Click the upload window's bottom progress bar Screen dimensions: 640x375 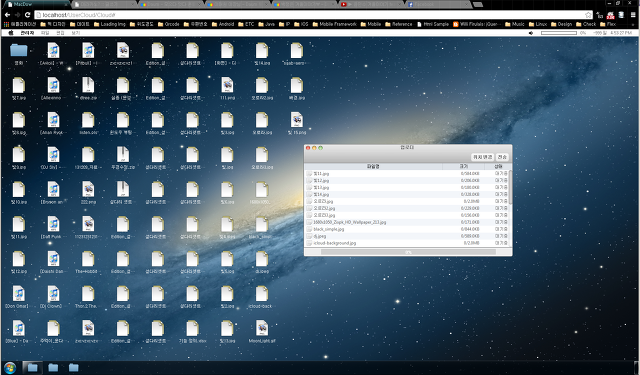pyautogui.click(x=408, y=252)
